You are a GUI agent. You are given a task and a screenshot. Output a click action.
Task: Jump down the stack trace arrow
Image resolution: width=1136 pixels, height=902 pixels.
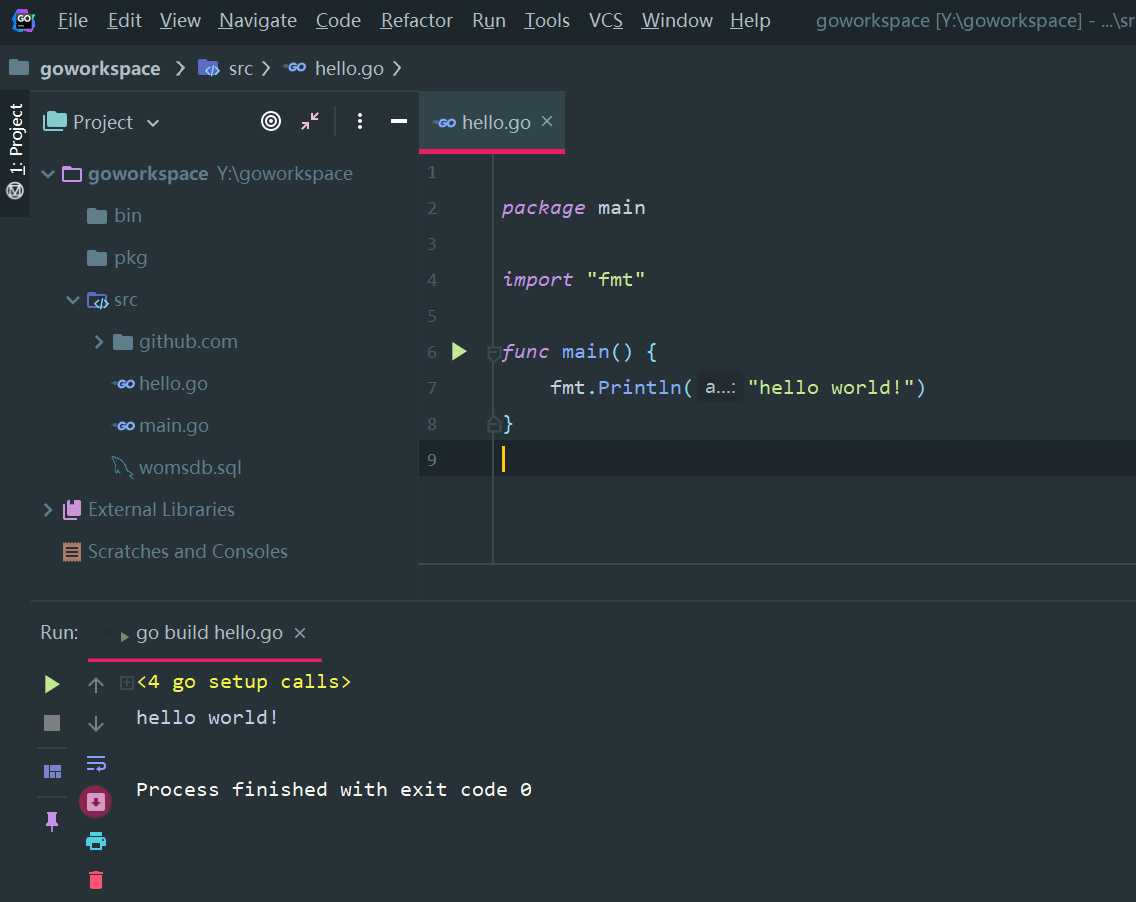tap(96, 723)
